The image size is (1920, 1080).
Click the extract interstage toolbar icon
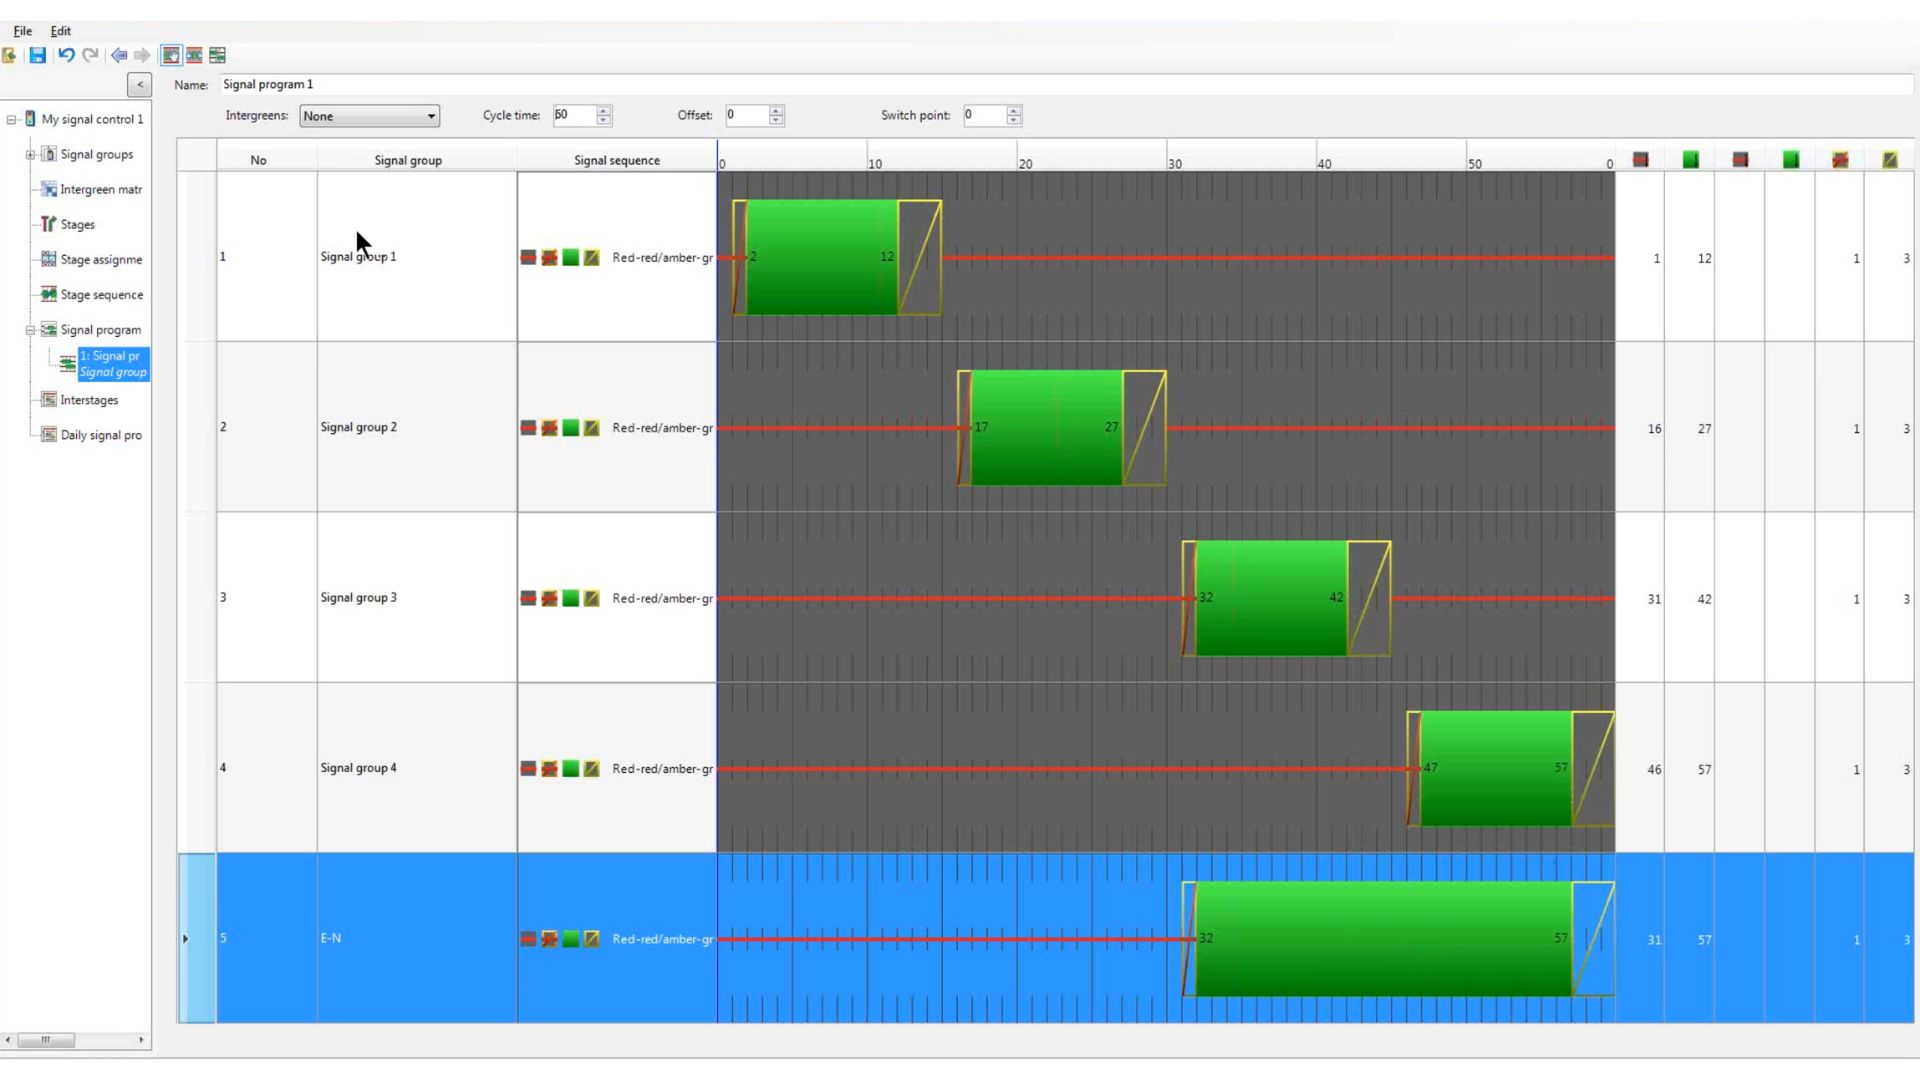click(x=217, y=55)
